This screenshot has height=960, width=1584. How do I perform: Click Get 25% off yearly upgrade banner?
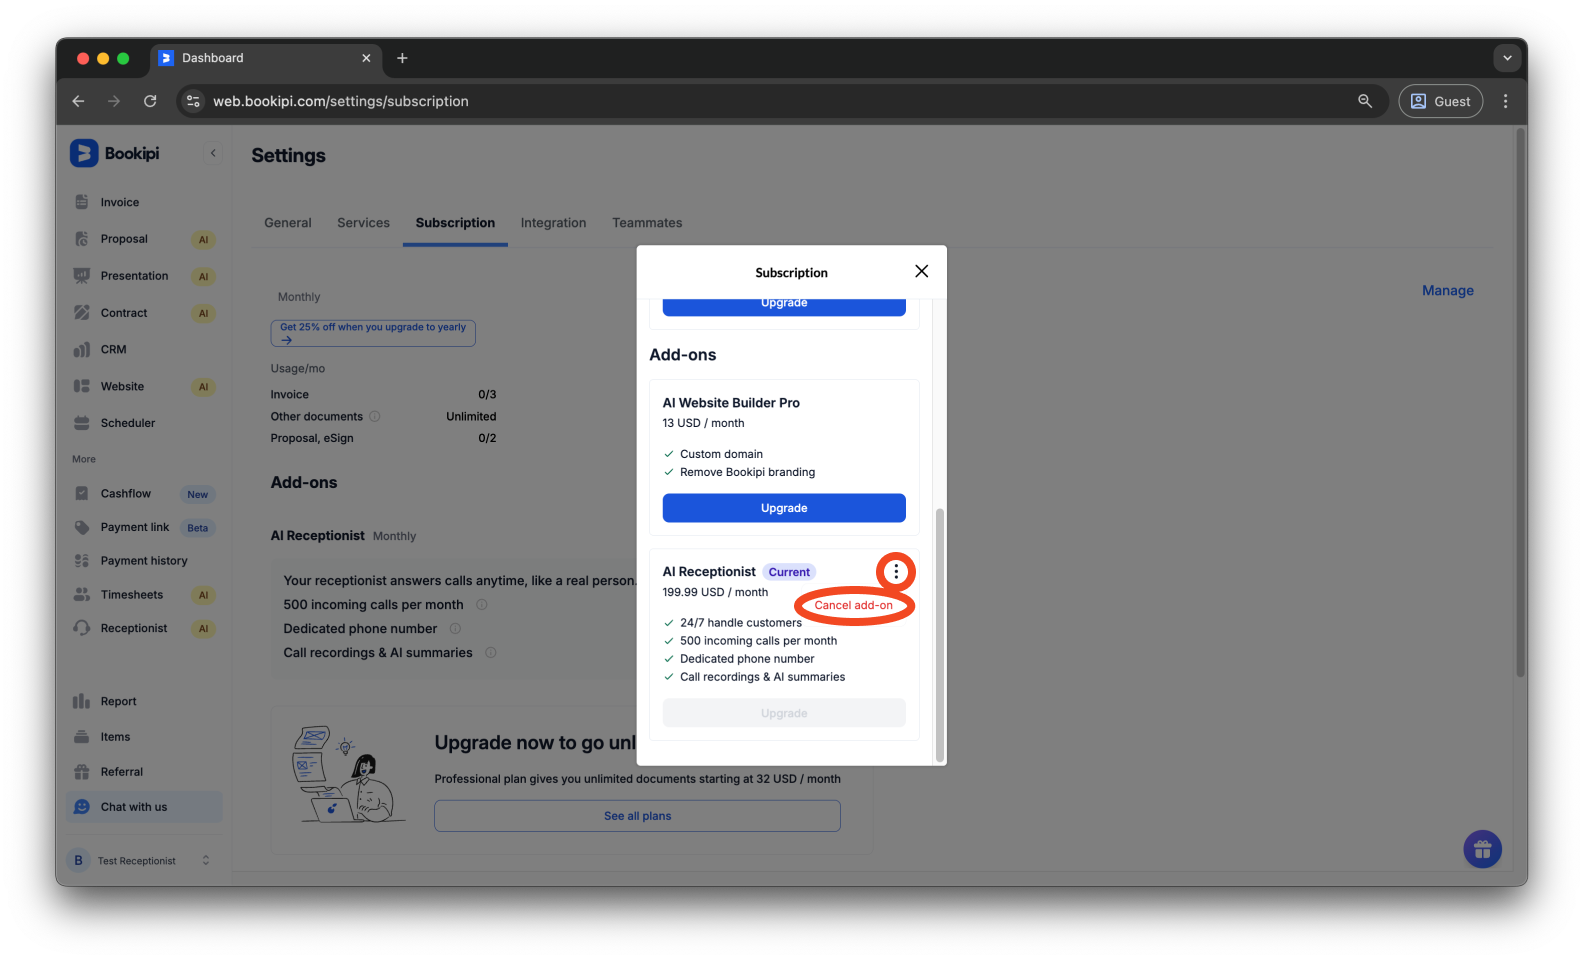click(373, 333)
